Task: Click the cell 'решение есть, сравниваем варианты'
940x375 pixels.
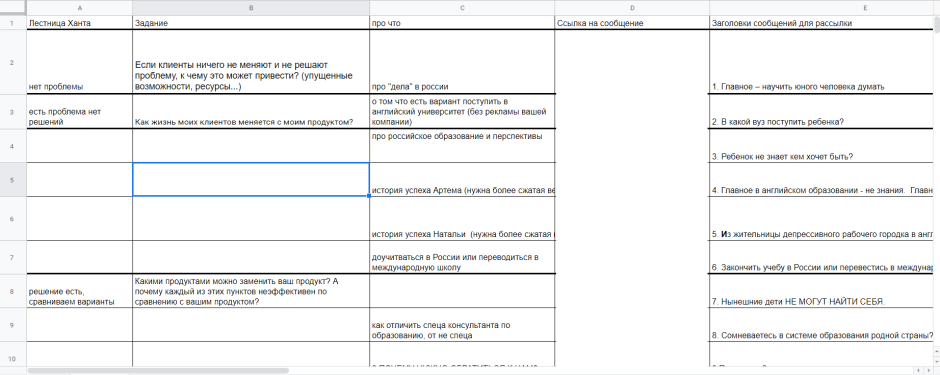Action: (80, 291)
